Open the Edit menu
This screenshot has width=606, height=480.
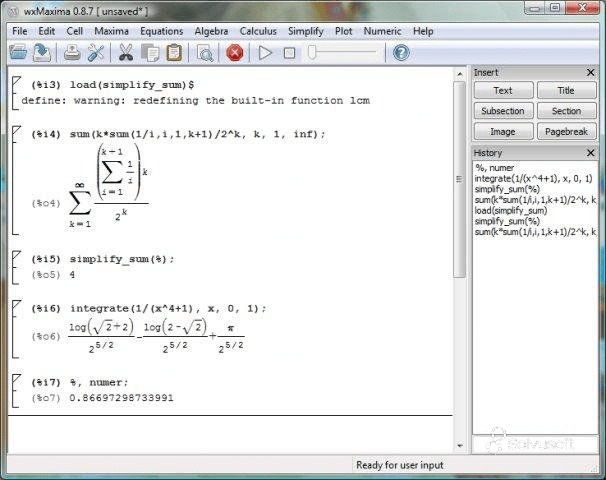(x=47, y=31)
